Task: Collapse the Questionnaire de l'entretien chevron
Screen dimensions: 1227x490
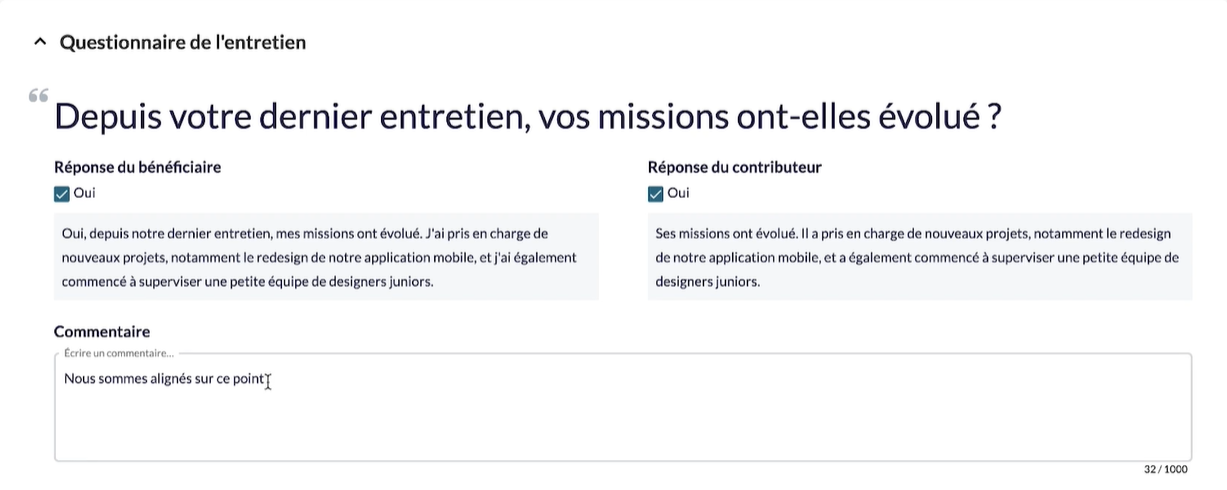Action: 40,42
